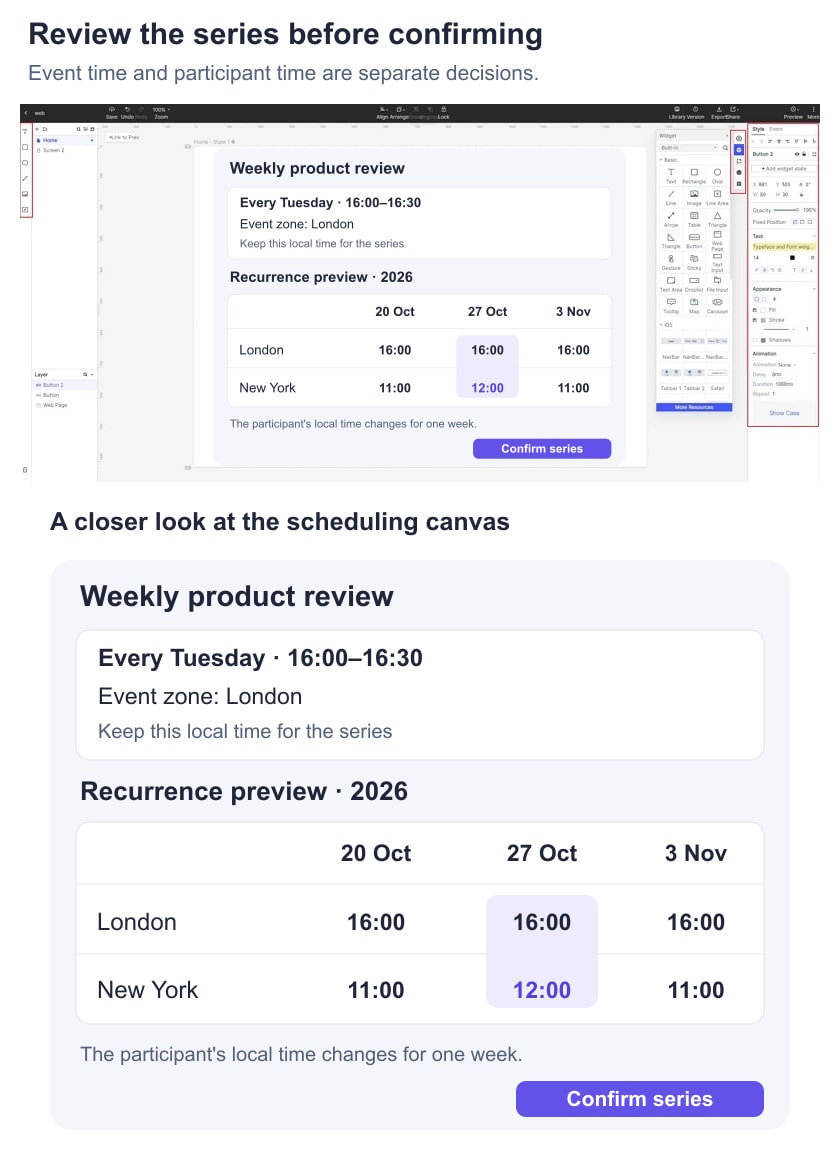Click the Lock icon in the top bar
This screenshot has width=840, height=1160.
point(443,109)
